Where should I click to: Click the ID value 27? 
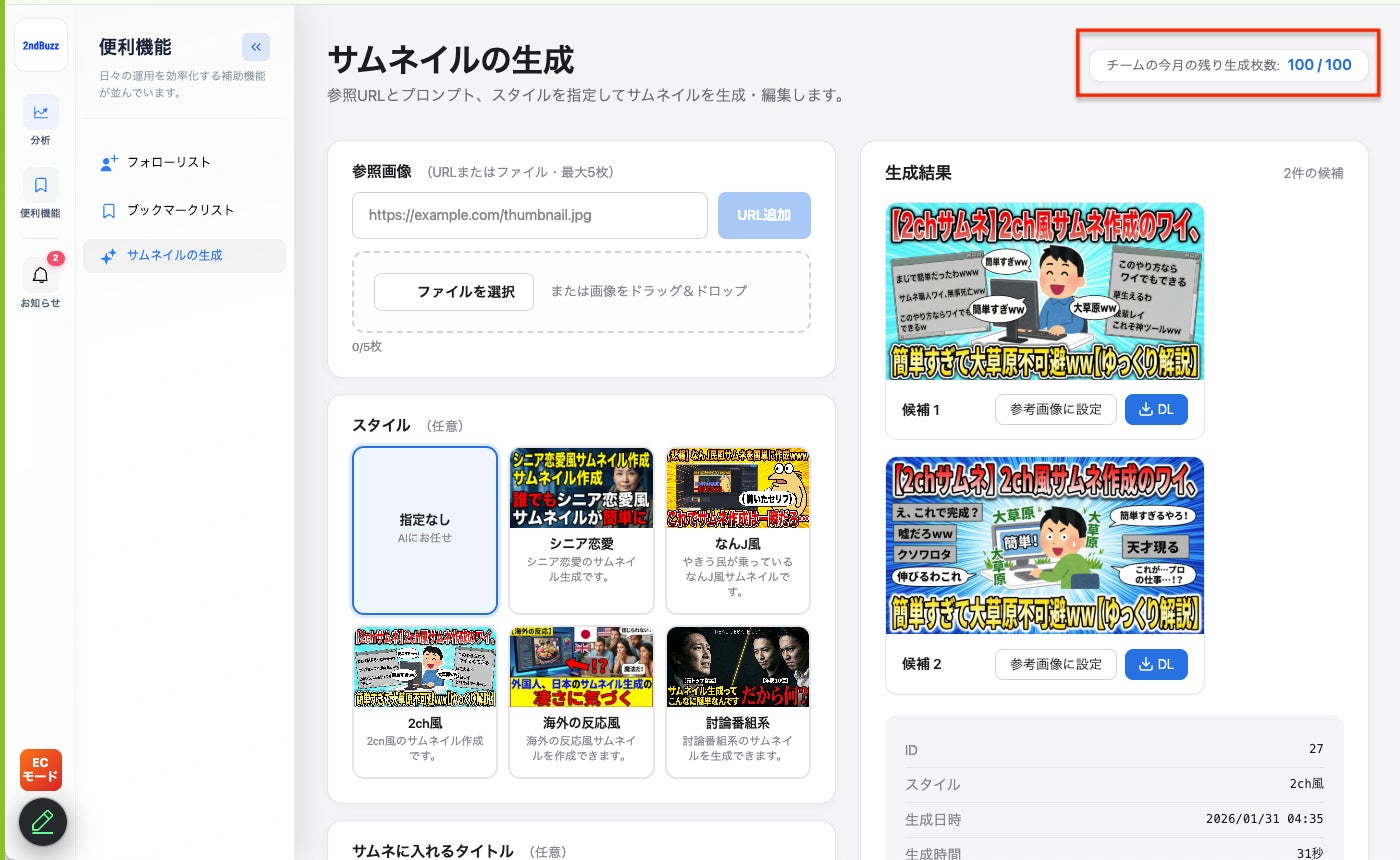1316,749
